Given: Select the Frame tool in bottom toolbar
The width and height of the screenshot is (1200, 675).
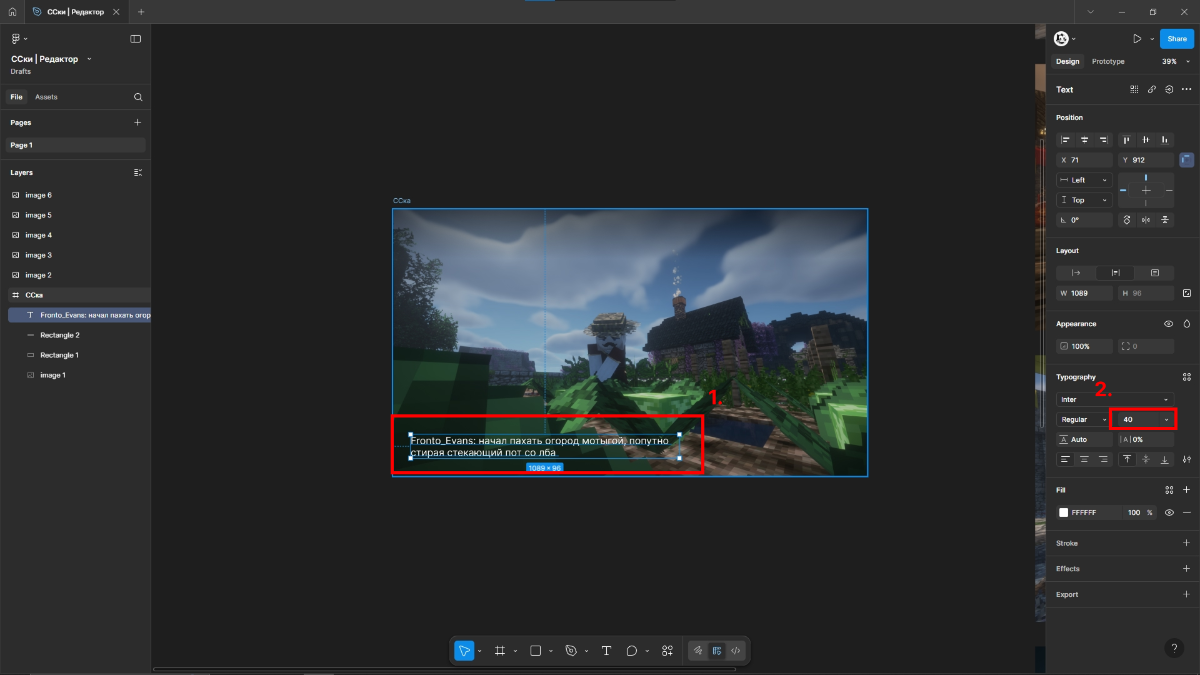Looking at the screenshot, I should [x=500, y=650].
